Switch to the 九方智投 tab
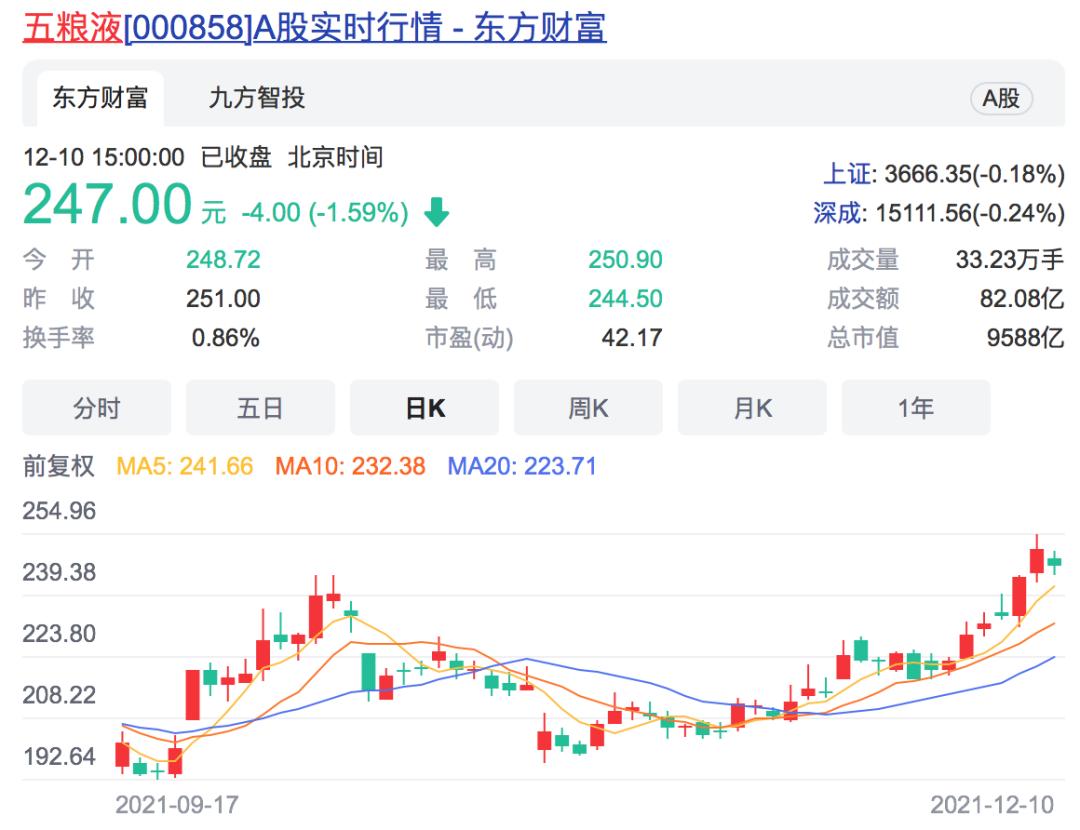This screenshot has height=830, width=1080. coord(257,98)
